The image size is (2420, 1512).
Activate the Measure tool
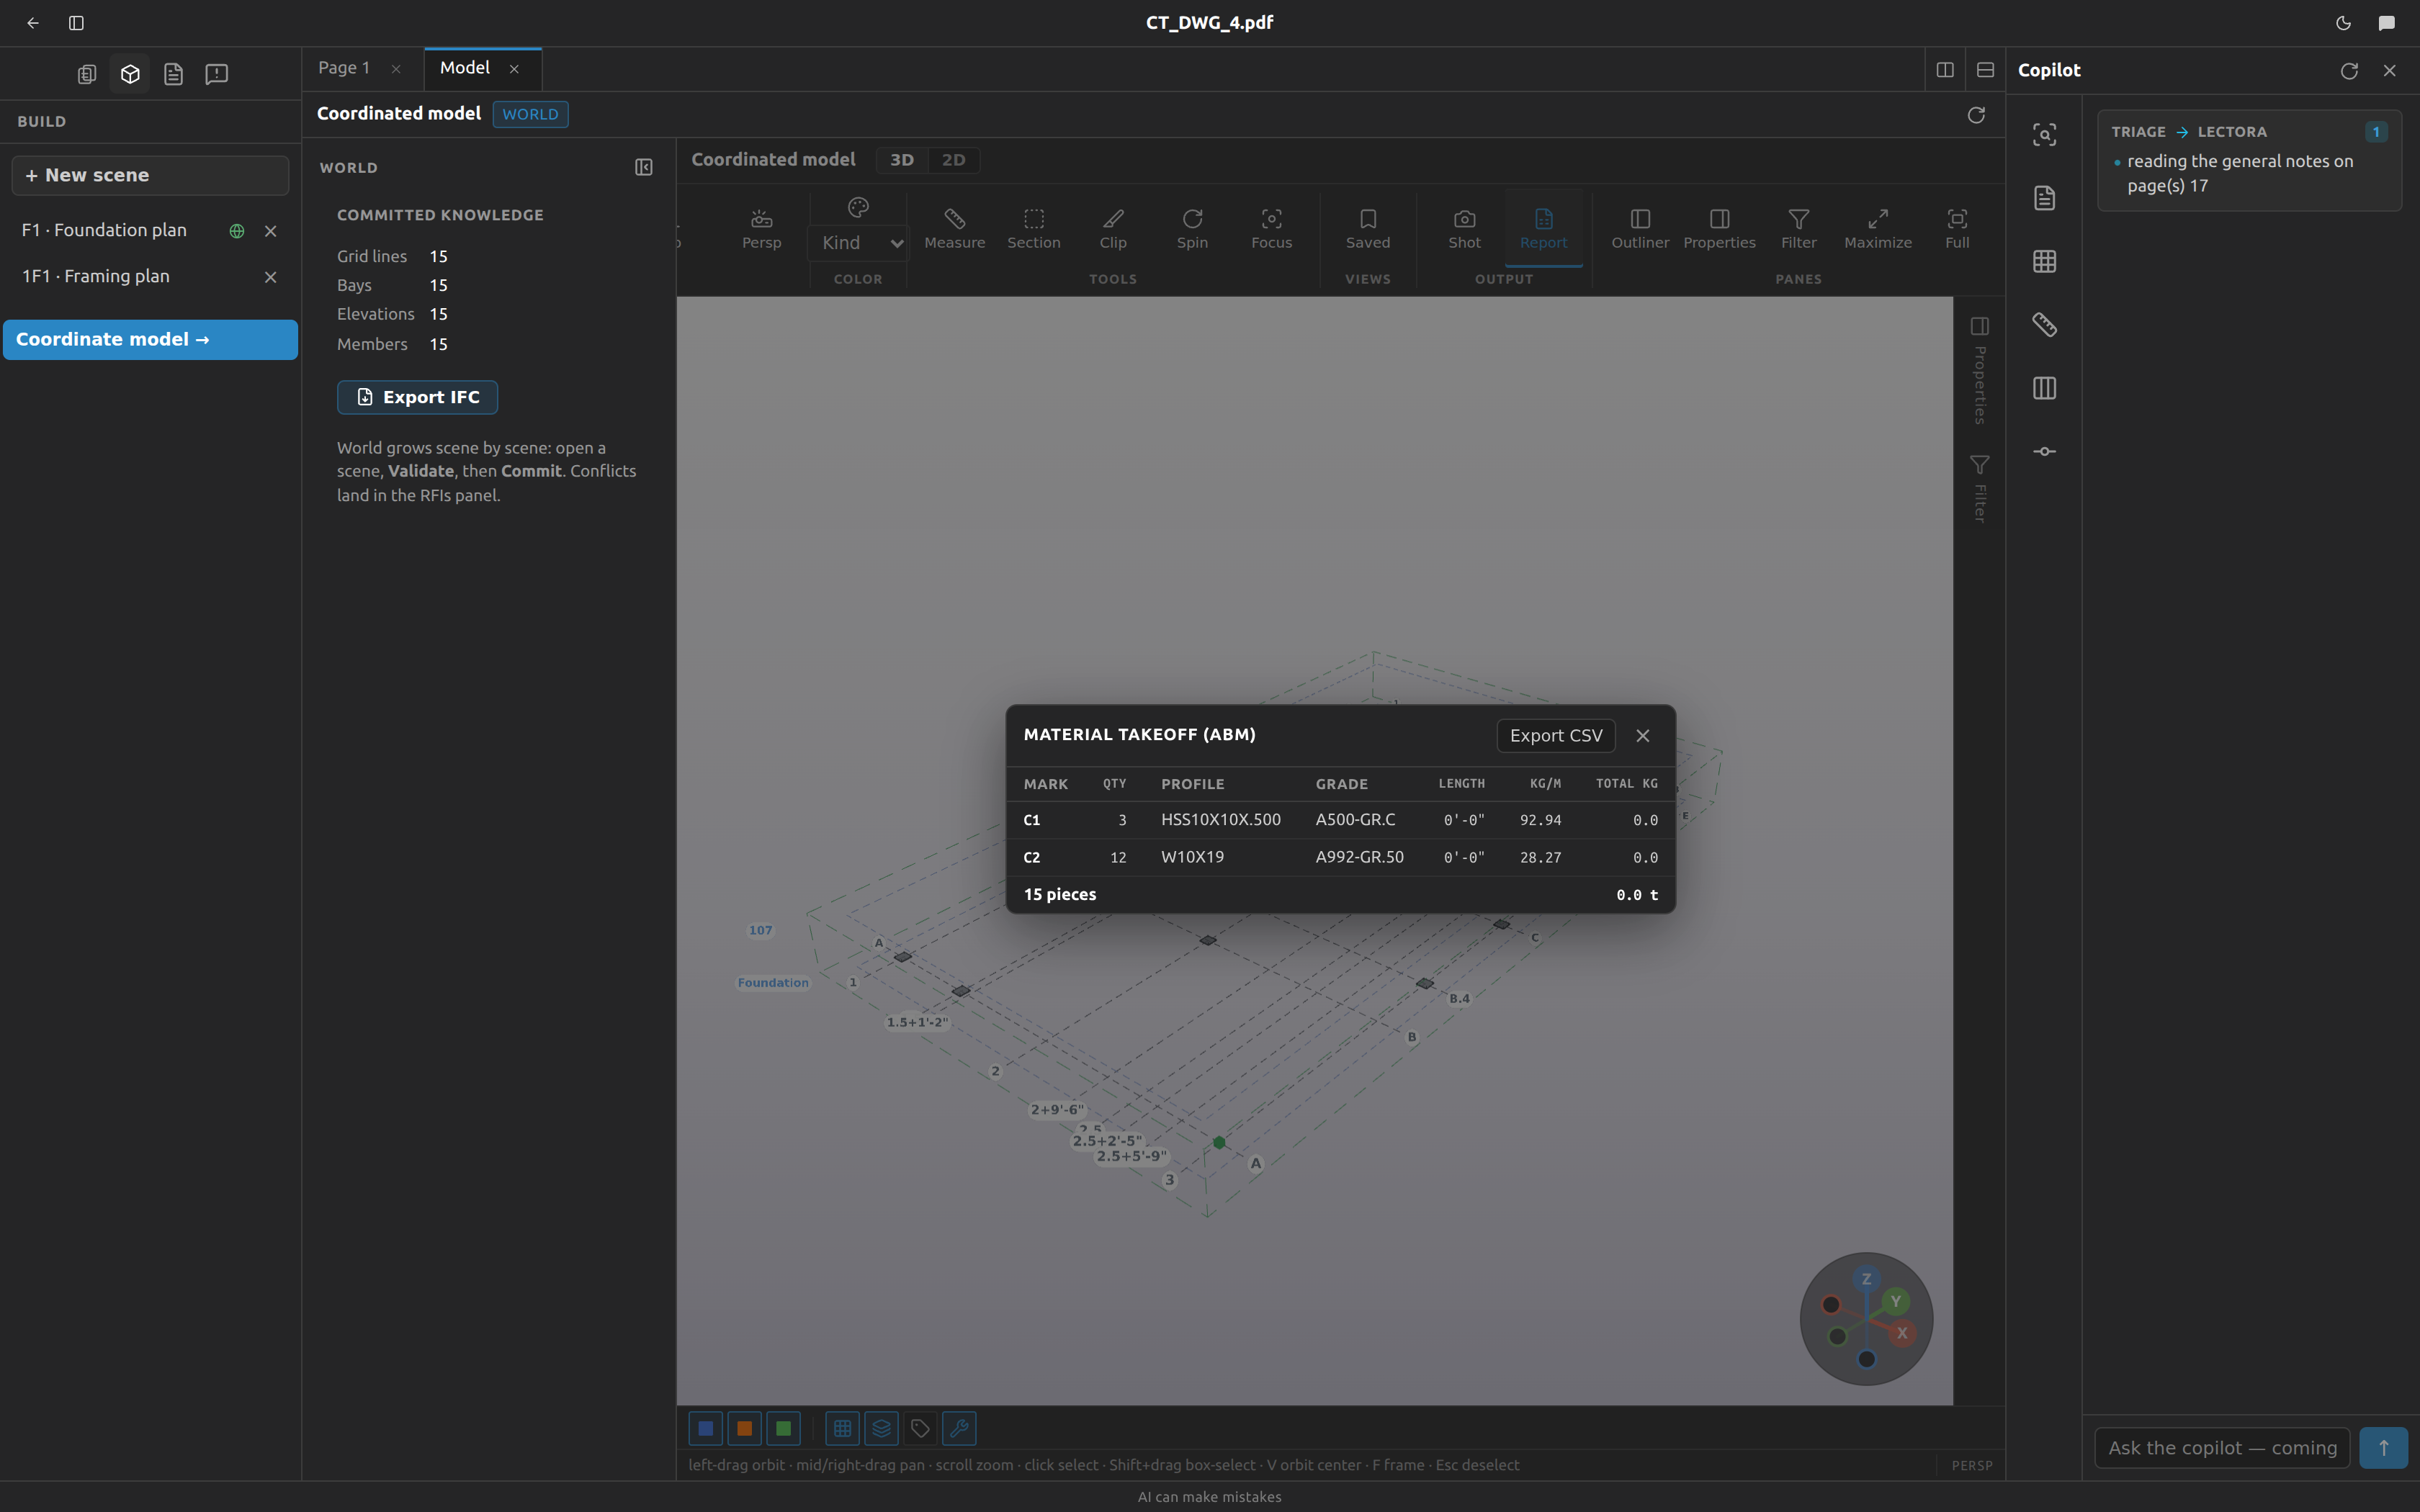tap(954, 228)
